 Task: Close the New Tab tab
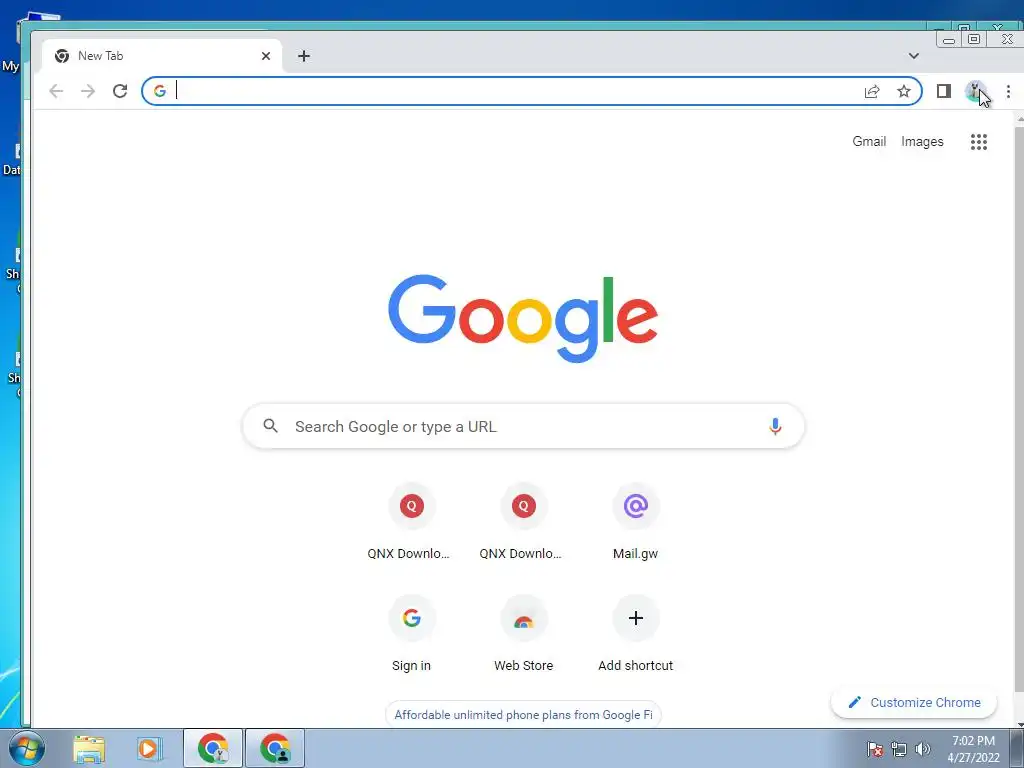(266, 56)
